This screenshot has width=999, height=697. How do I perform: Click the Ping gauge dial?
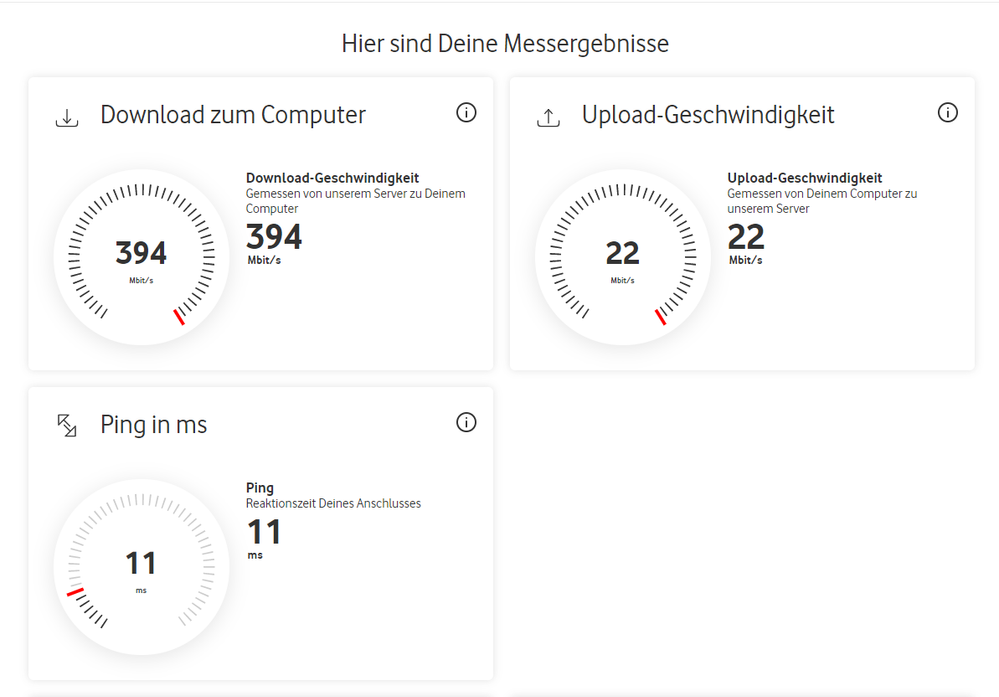point(140,565)
